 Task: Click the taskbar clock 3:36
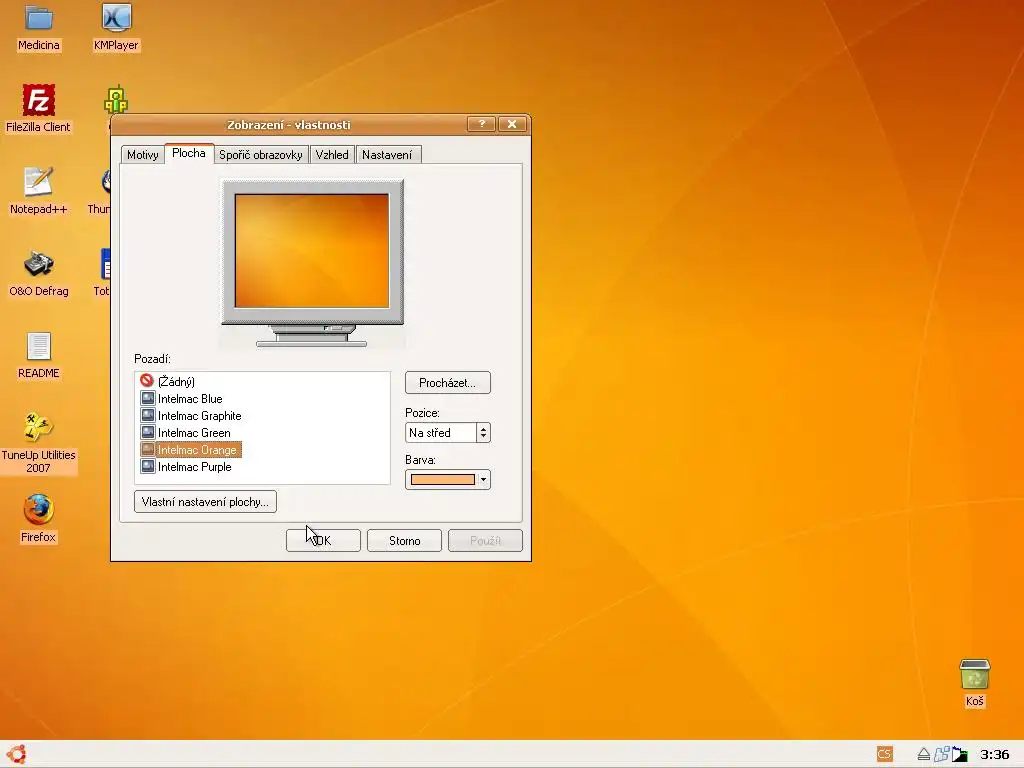pyautogui.click(x=994, y=754)
